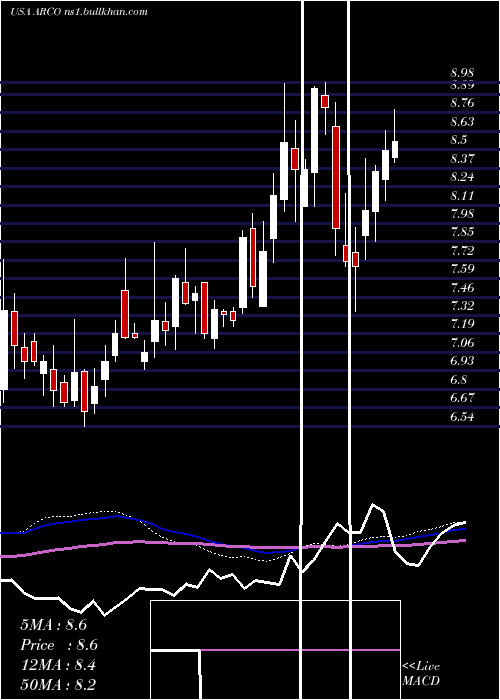Click the '12MA : 8.4' readout

pos(57,665)
